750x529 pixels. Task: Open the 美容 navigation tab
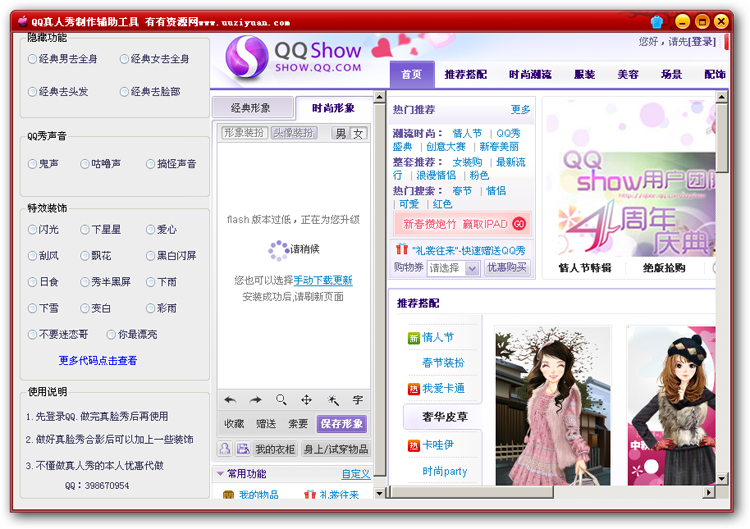[628, 74]
